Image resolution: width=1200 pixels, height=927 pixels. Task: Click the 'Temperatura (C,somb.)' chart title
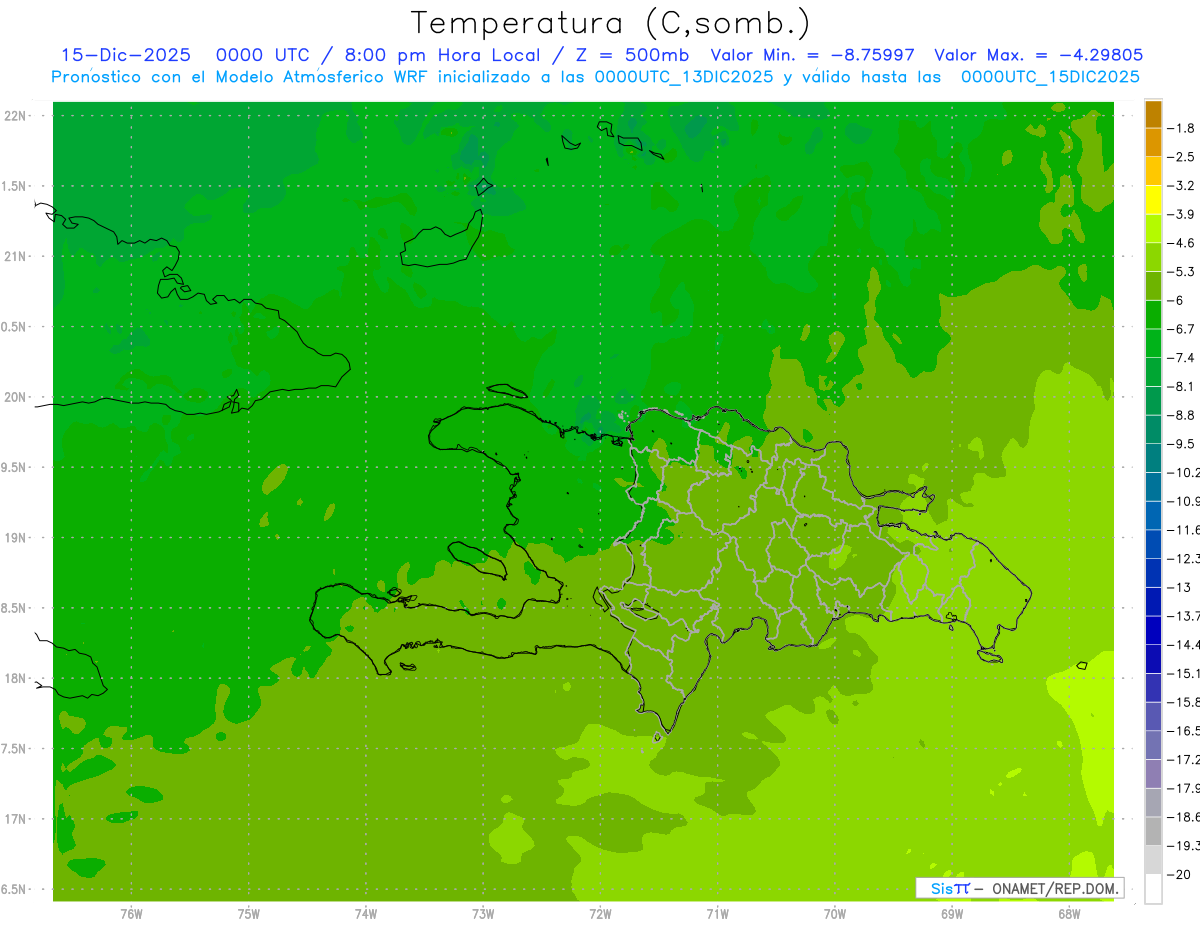coord(611,23)
